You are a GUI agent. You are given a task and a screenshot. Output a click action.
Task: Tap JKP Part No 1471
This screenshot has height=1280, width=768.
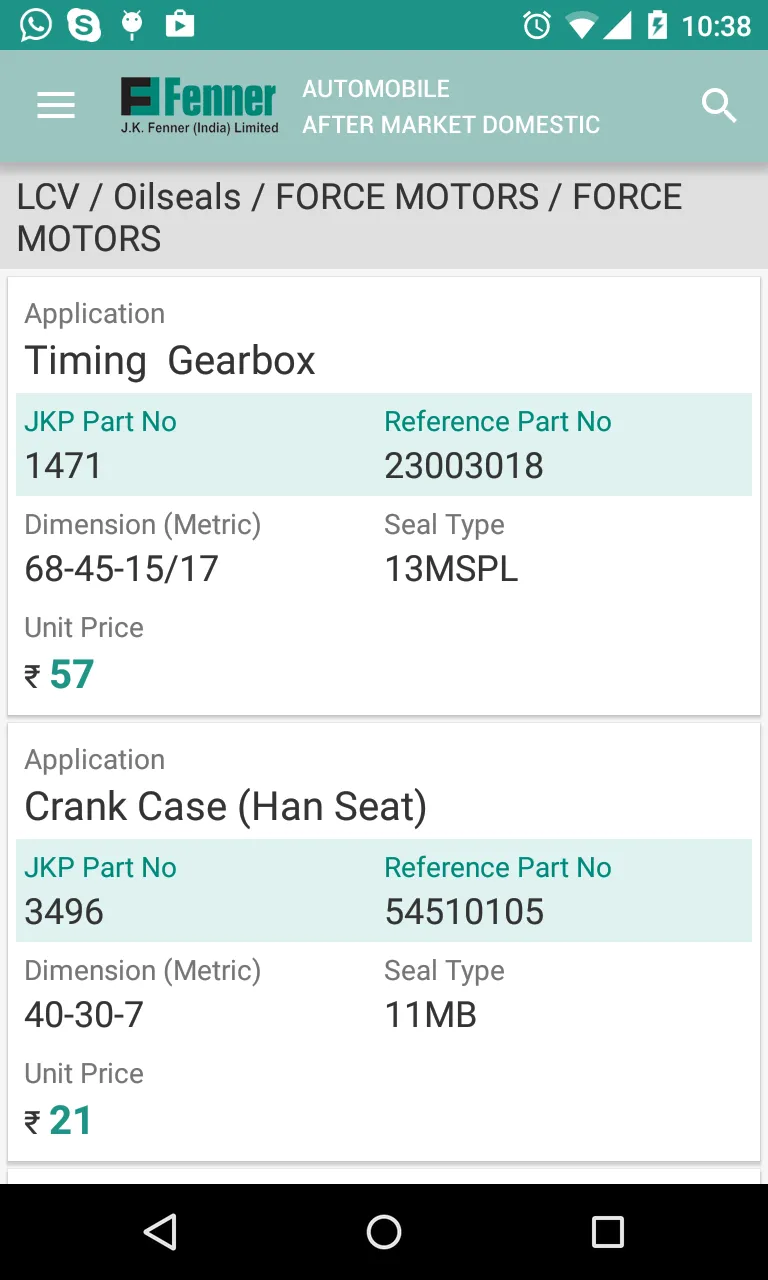pos(63,466)
